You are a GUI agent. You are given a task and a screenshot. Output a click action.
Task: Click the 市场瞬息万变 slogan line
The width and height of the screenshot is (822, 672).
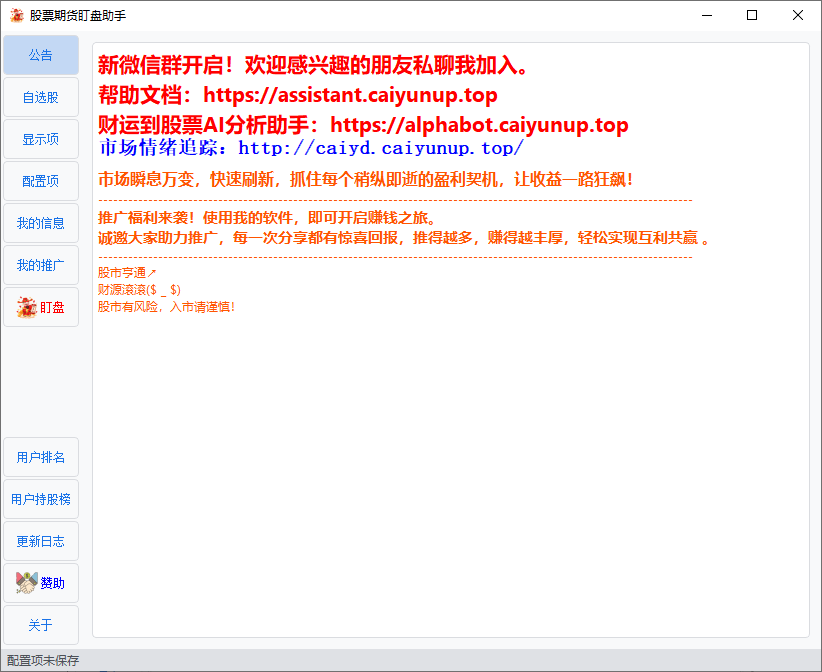coord(365,179)
